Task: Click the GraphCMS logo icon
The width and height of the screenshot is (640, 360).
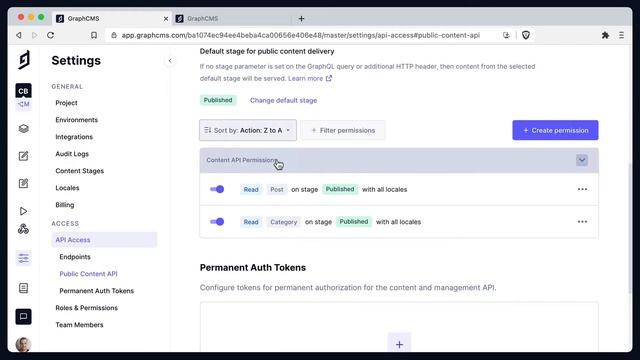Action: pos(24,60)
